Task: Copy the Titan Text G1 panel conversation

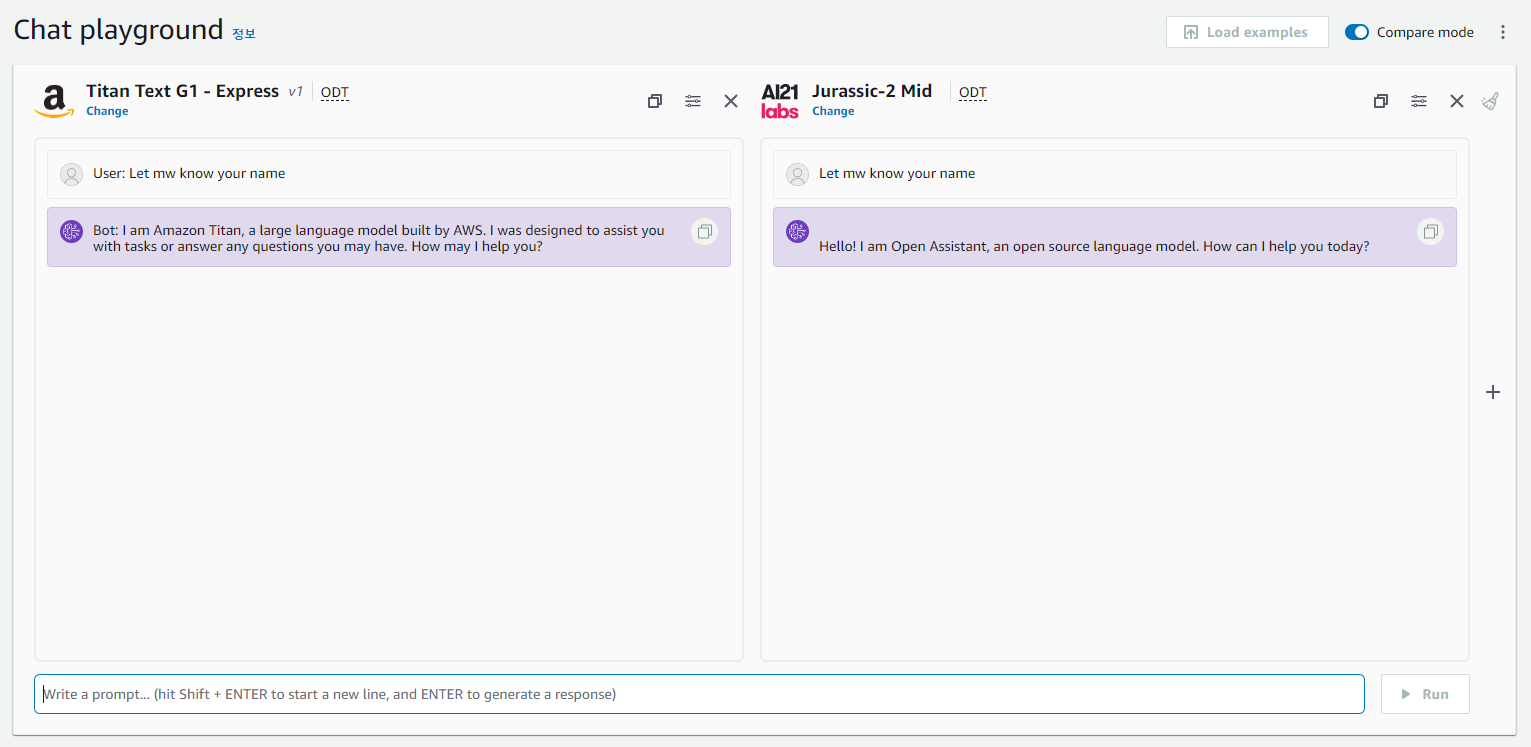Action: tap(655, 101)
